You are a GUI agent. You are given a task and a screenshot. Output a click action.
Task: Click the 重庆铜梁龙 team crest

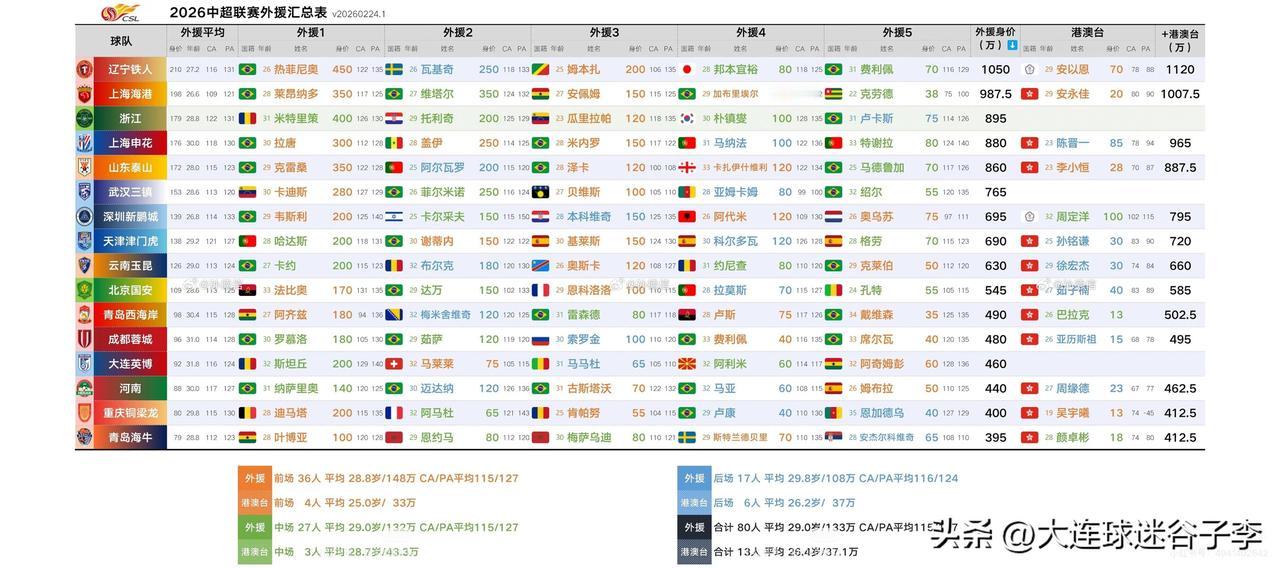pyautogui.click(x=85, y=412)
